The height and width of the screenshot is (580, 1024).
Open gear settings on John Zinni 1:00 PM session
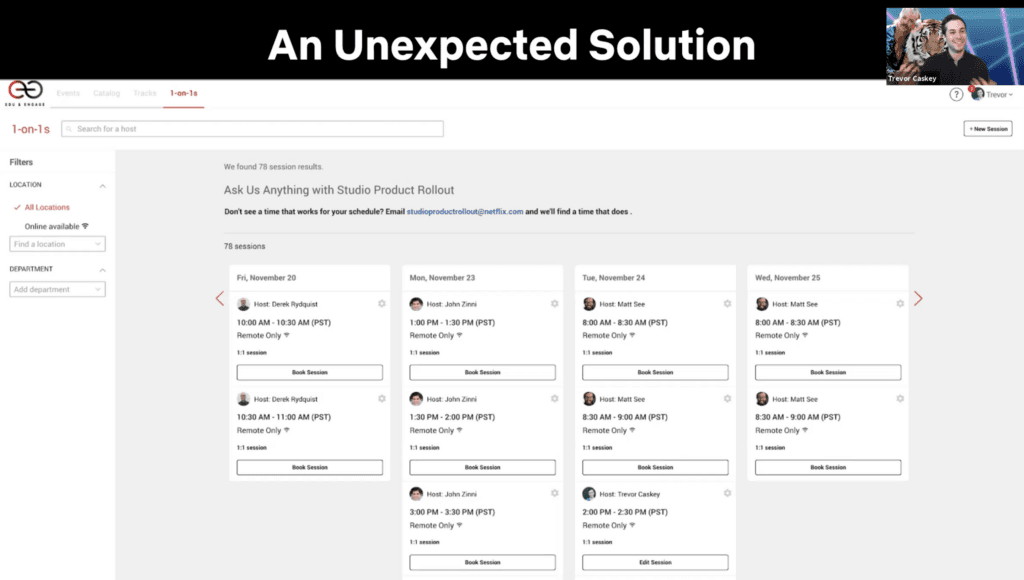[x=554, y=304]
